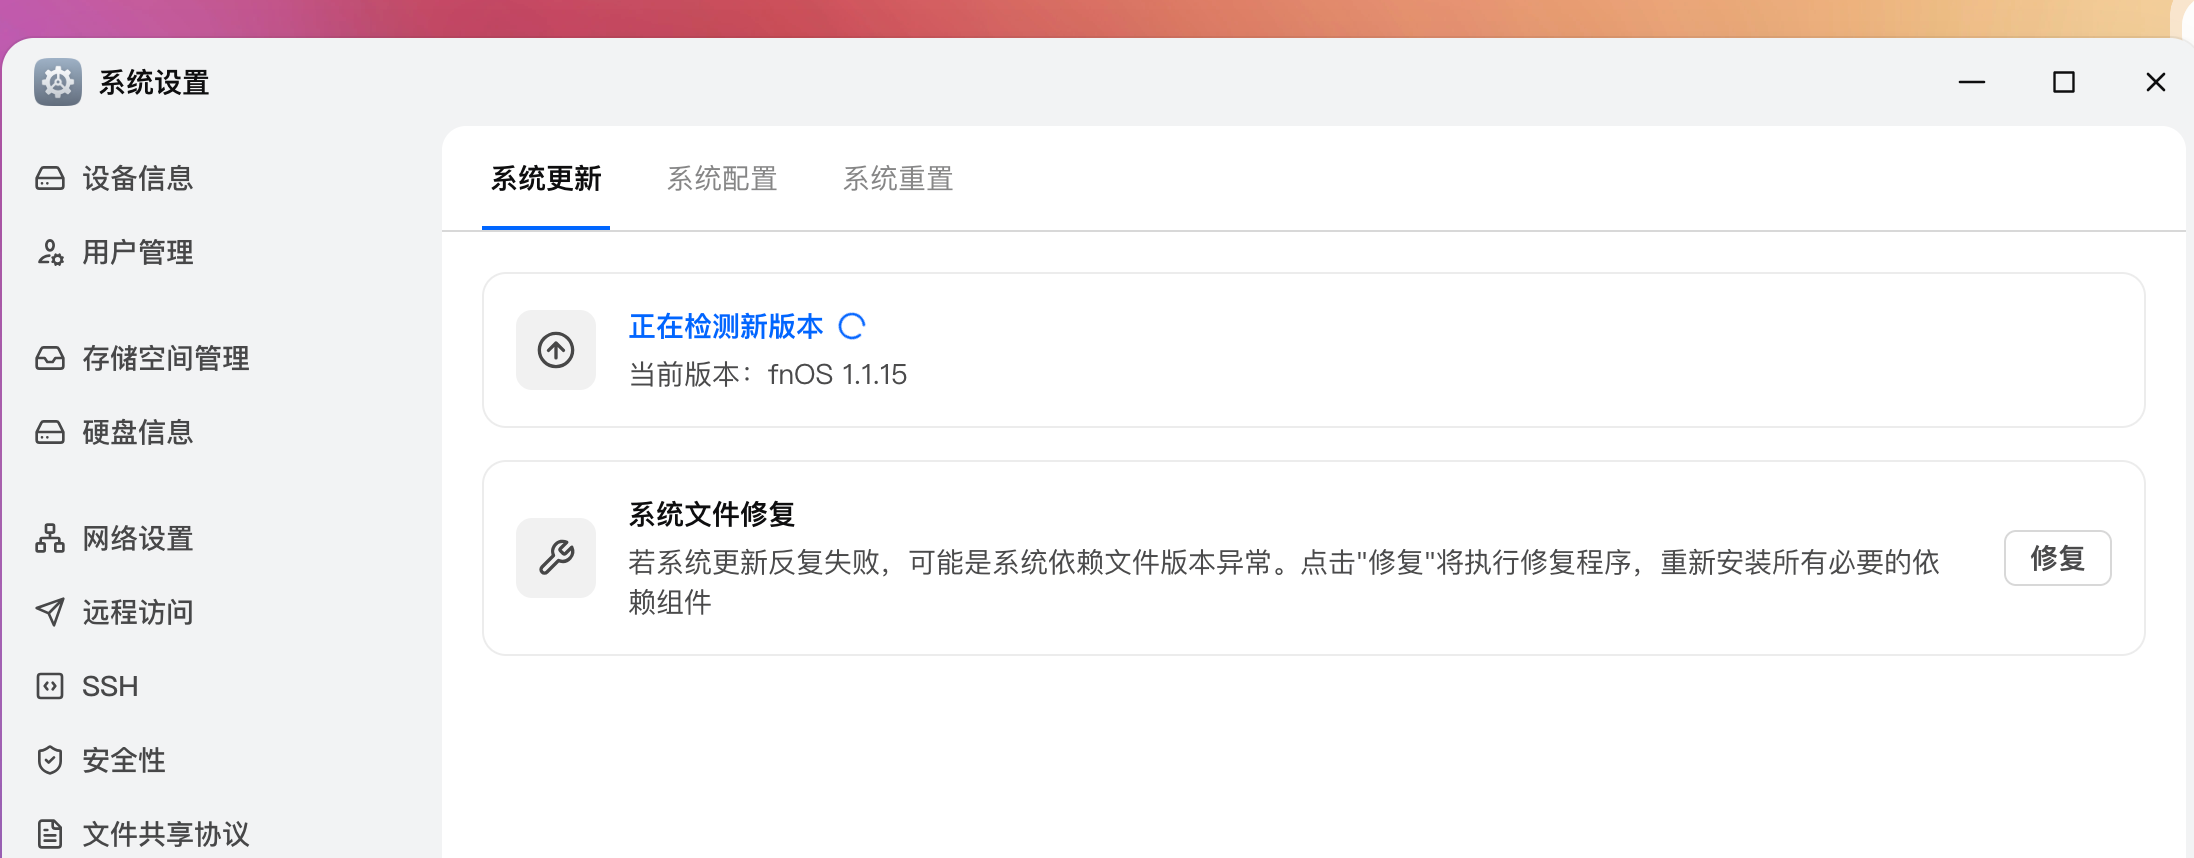The height and width of the screenshot is (858, 2194).
Task: Switch to System Update (系统更新) tab
Action: tap(546, 179)
